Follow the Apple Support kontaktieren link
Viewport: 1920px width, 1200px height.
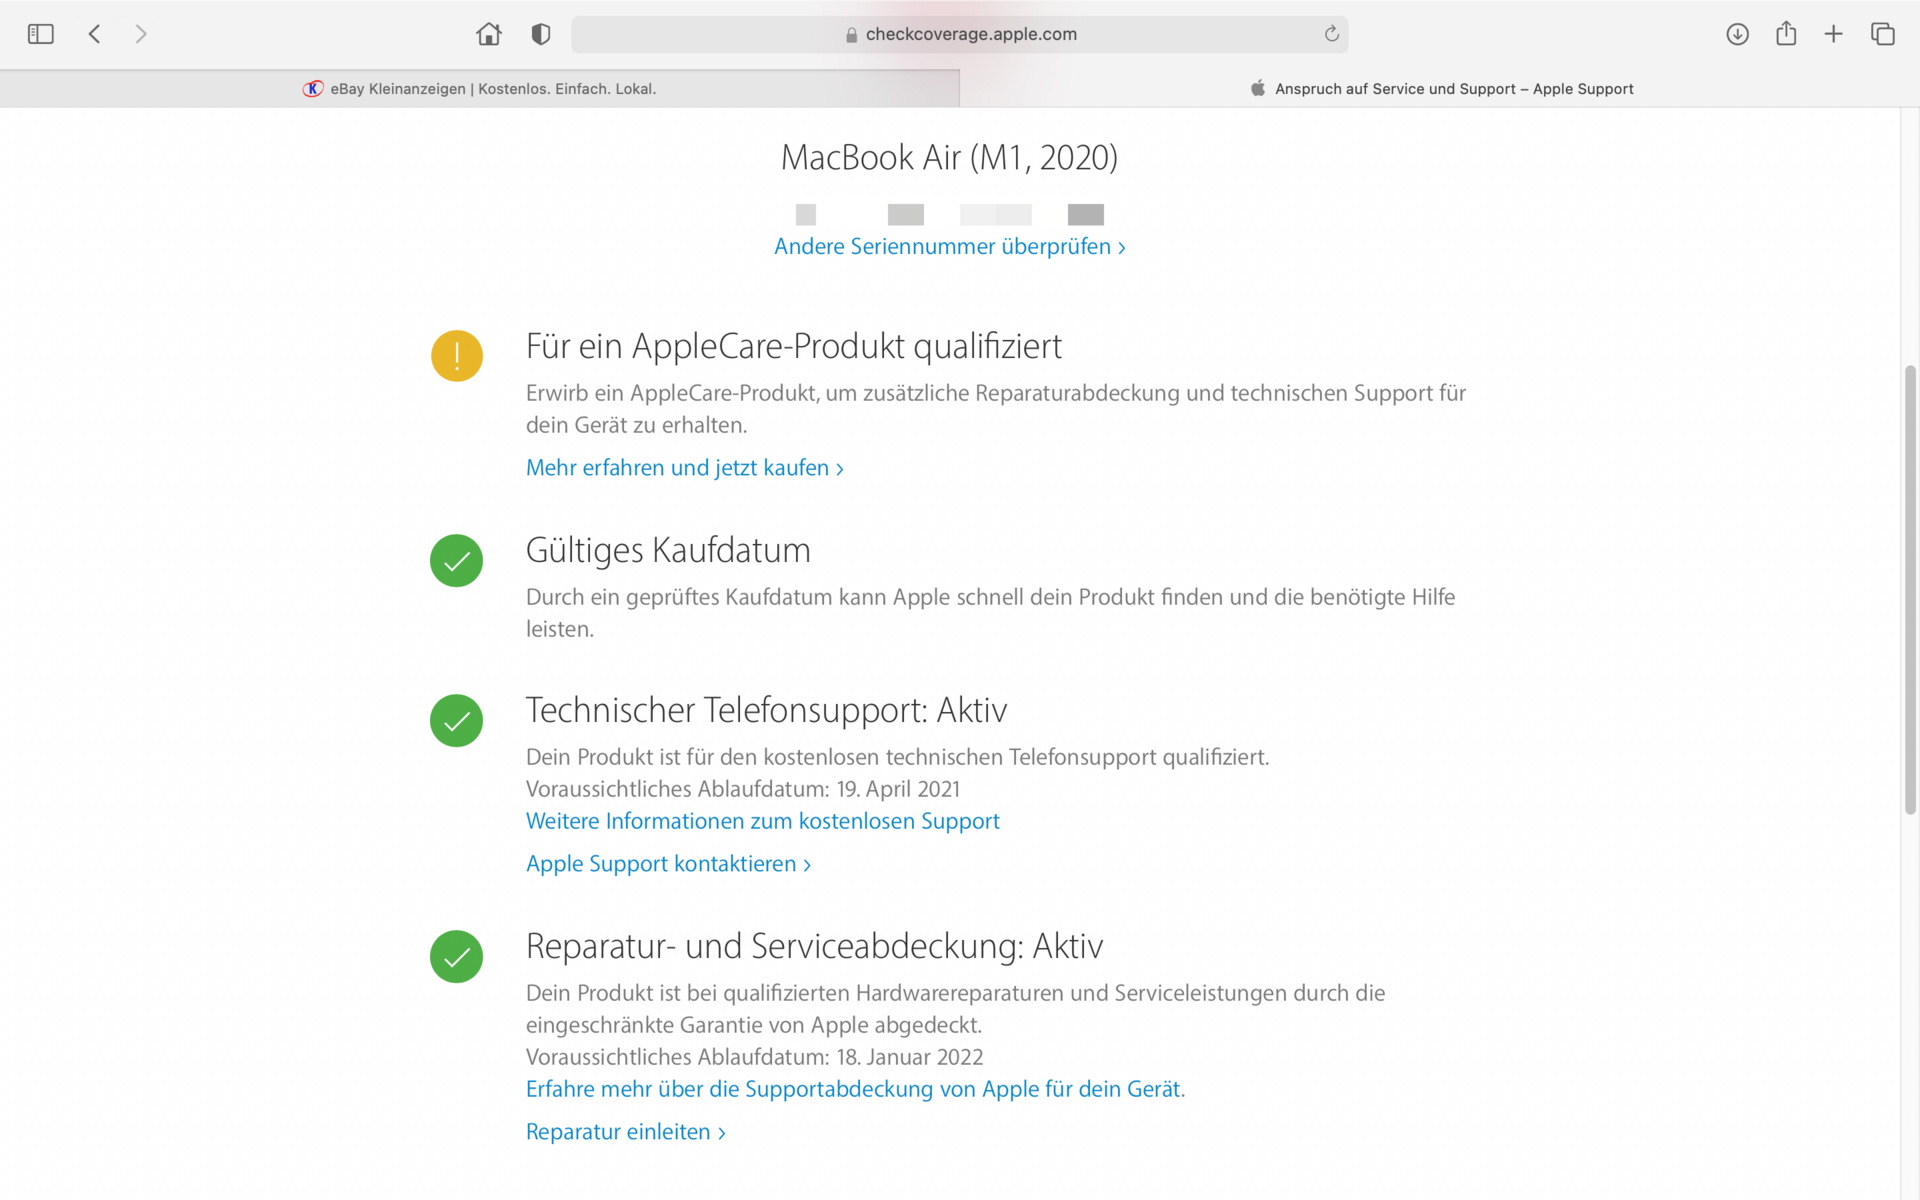click(x=668, y=864)
